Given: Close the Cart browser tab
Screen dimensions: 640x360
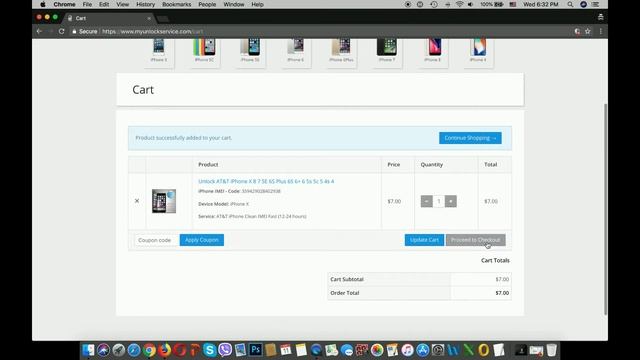Looking at the screenshot, I should point(149,18).
